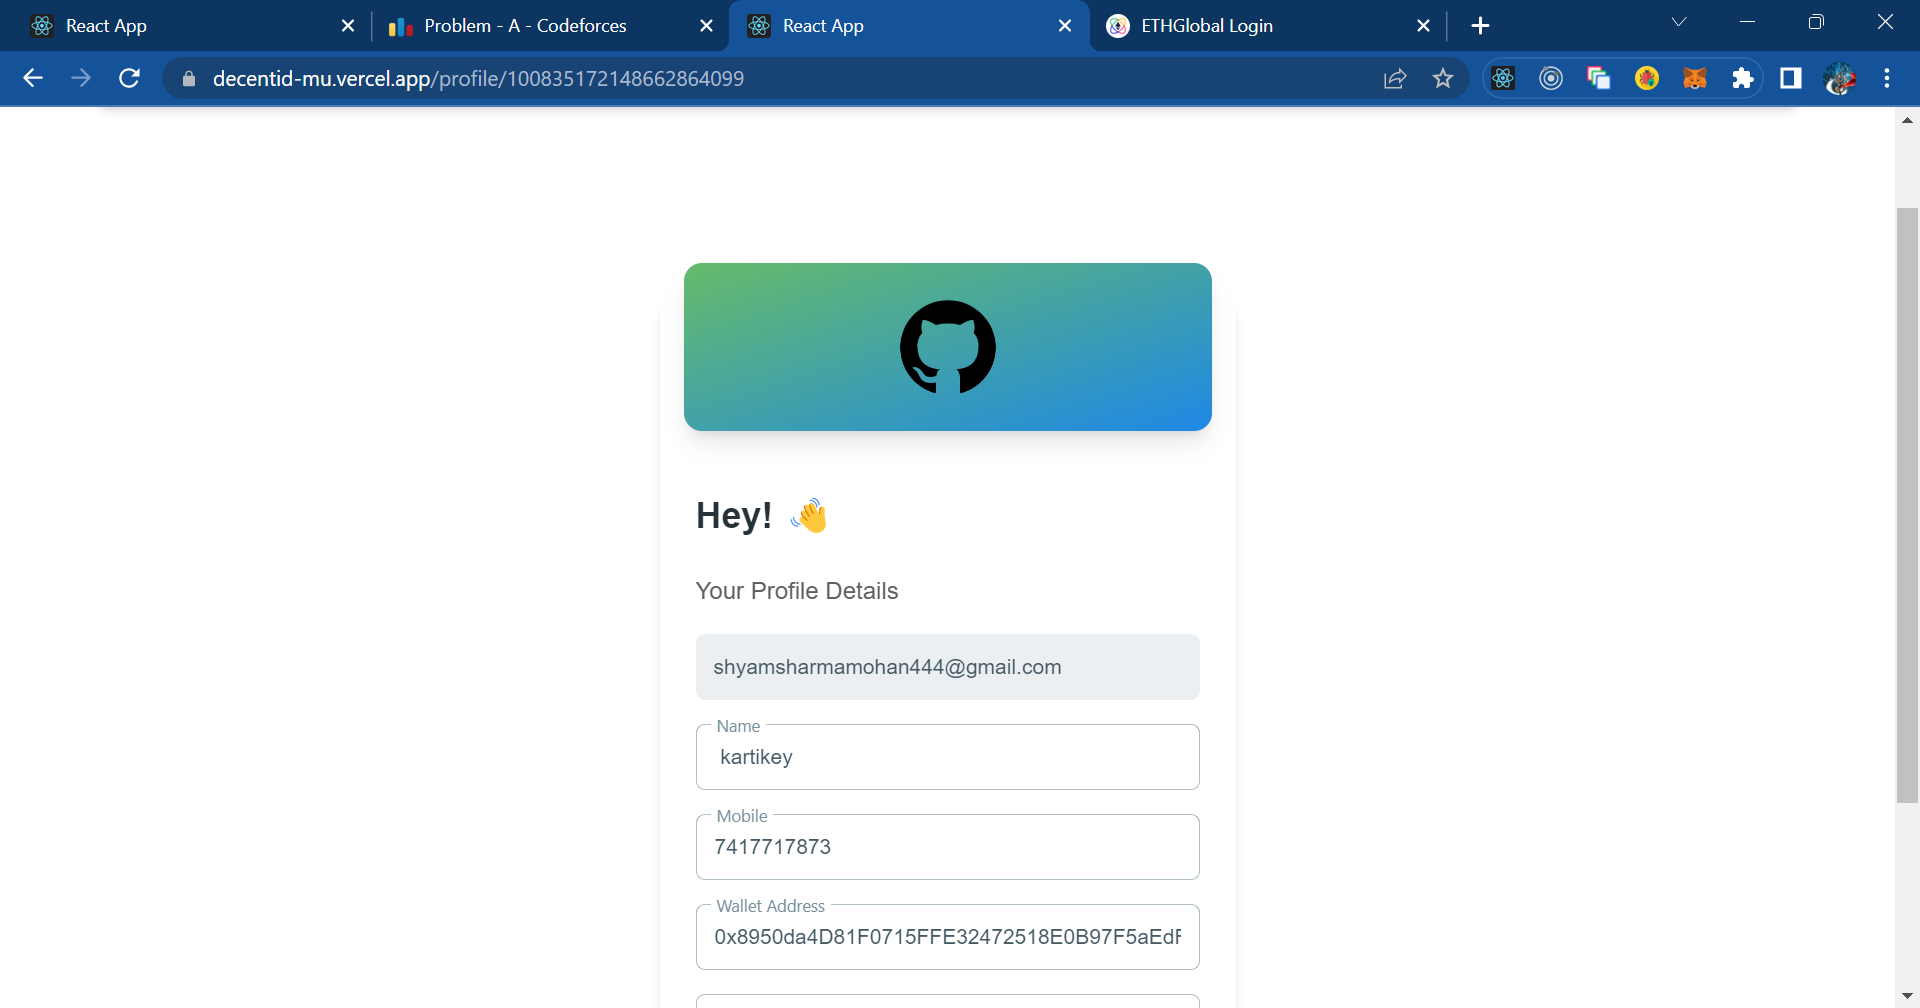Click the 'Hey!' greeting heading

[734, 516]
